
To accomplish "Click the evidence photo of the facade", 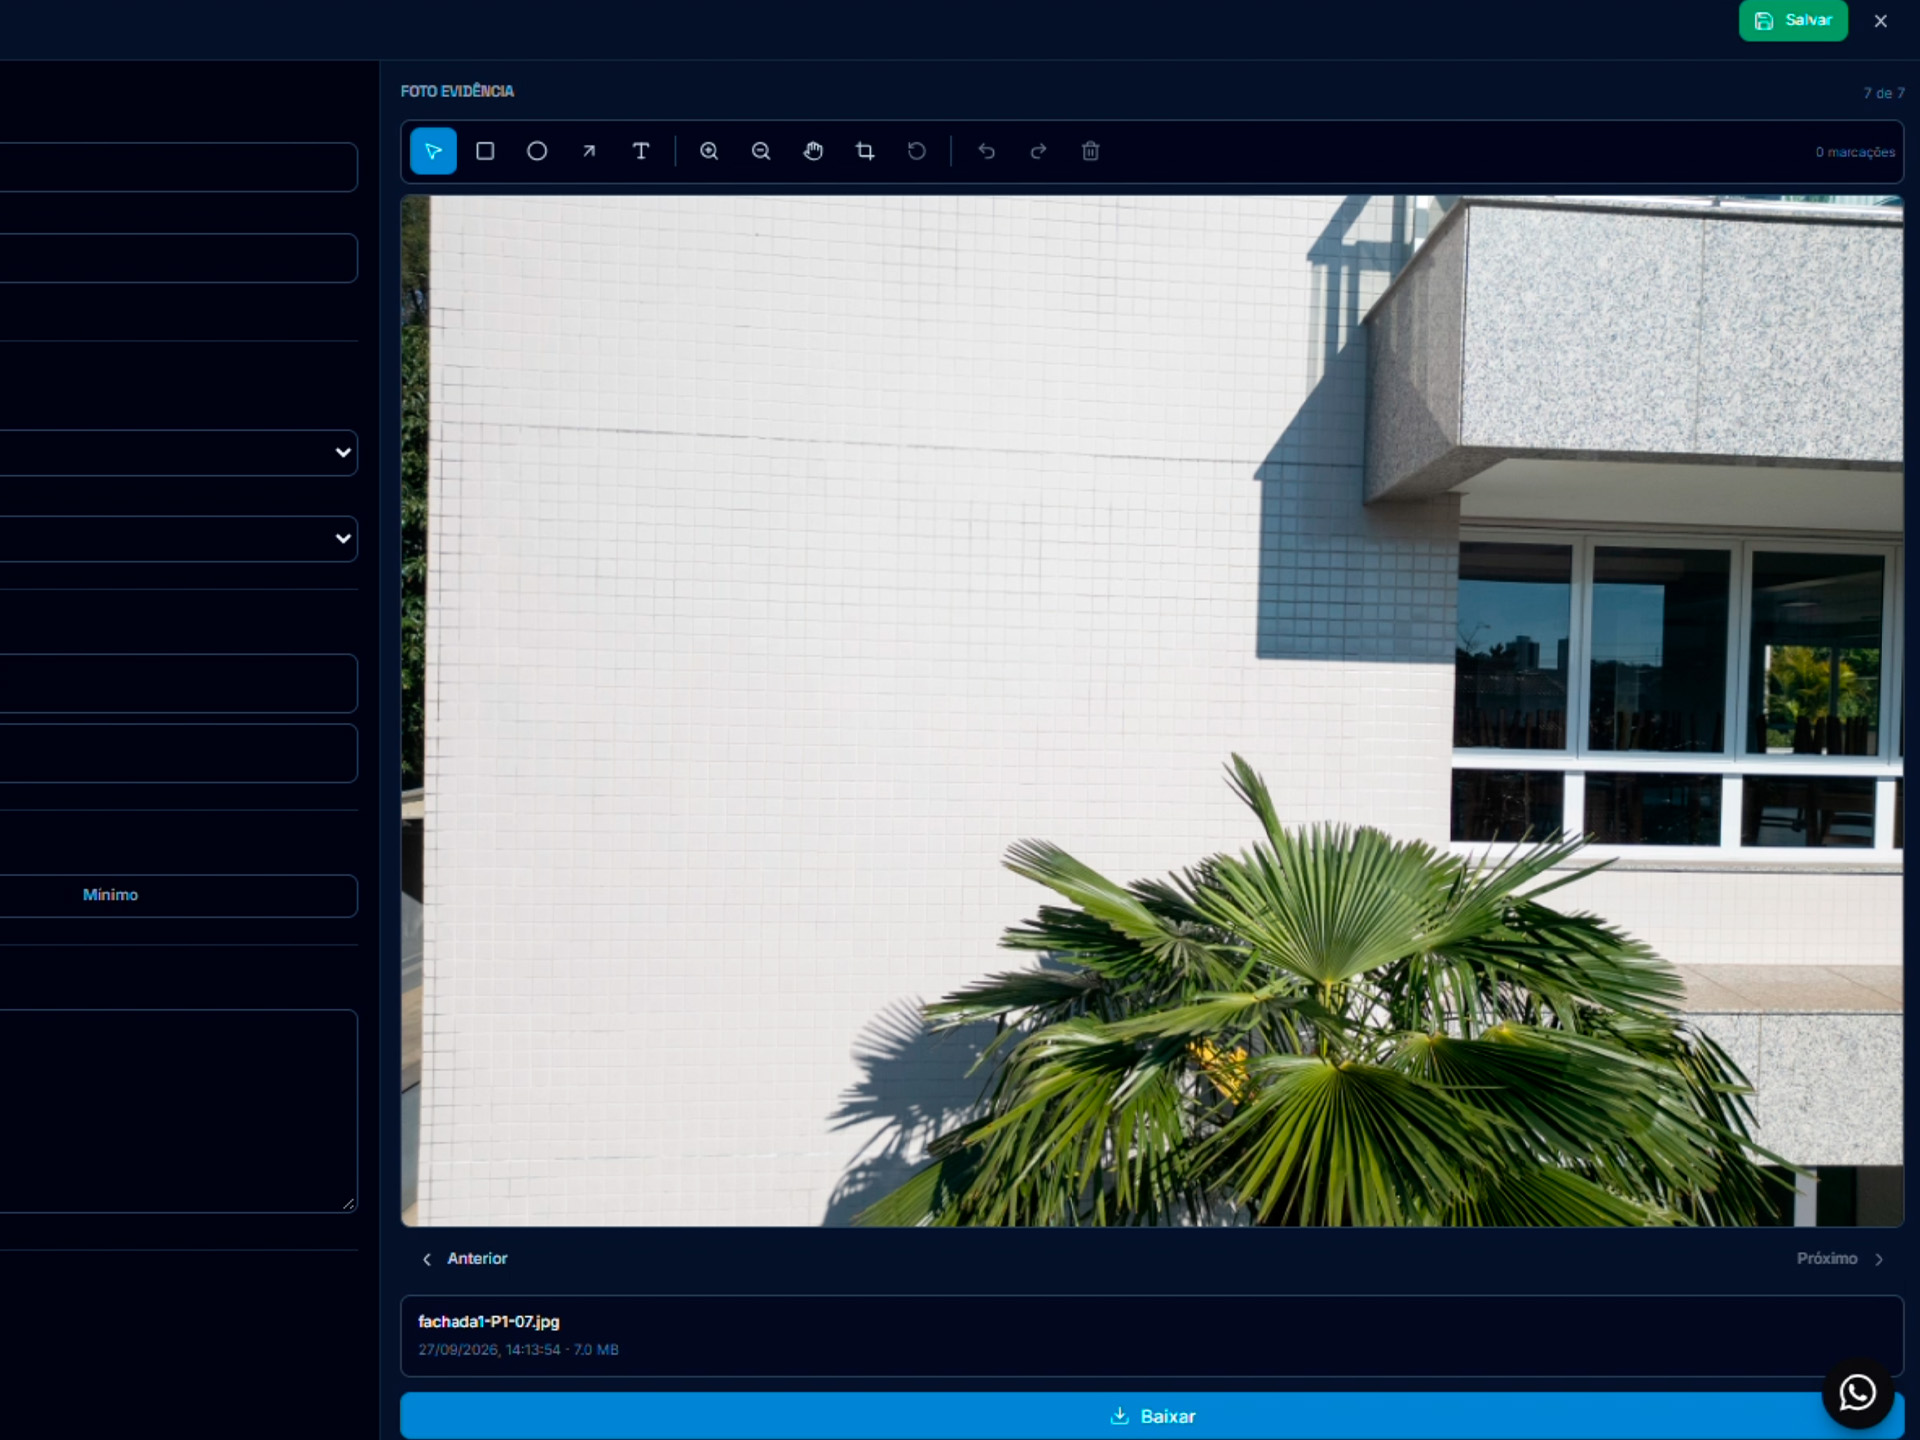I will pos(1152,711).
